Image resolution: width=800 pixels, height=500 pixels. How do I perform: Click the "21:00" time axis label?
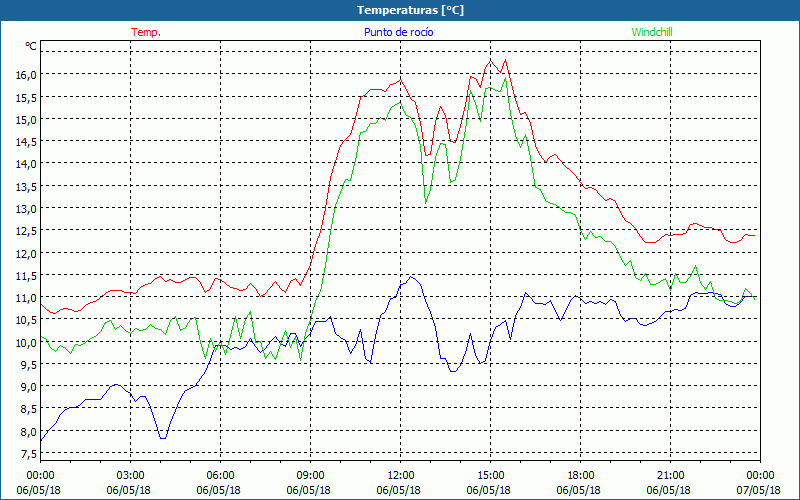(x=670, y=476)
